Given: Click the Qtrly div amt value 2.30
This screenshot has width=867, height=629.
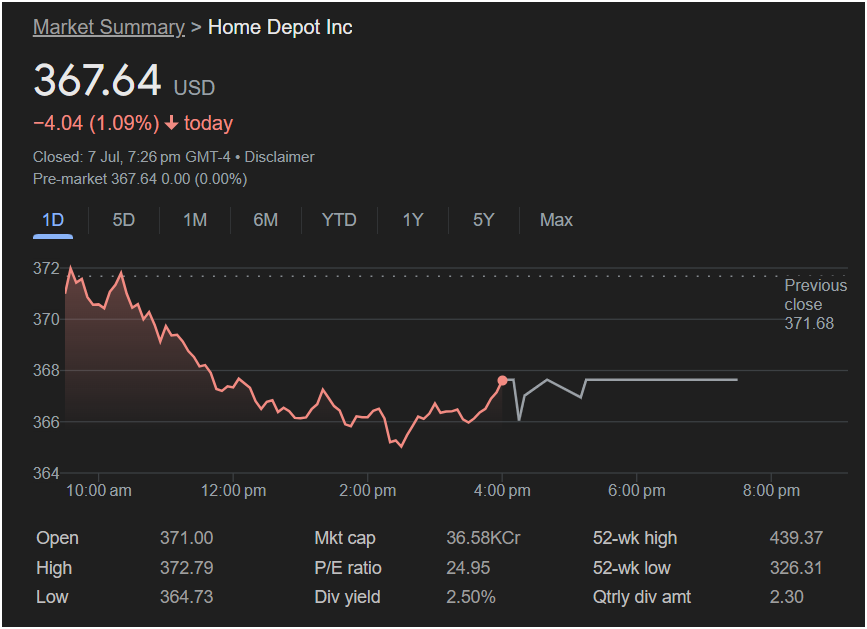Looking at the screenshot, I should [x=786, y=597].
